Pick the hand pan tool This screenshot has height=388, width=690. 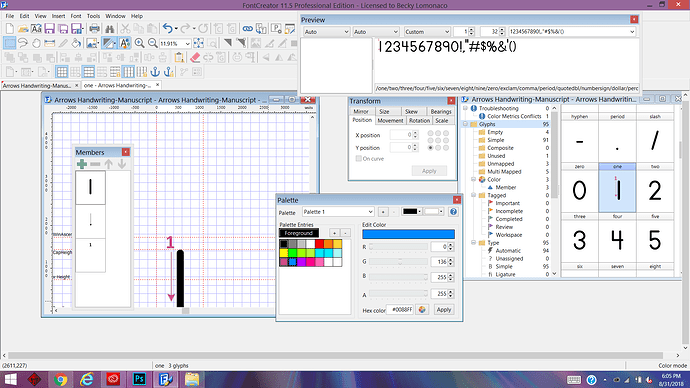pos(36,43)
